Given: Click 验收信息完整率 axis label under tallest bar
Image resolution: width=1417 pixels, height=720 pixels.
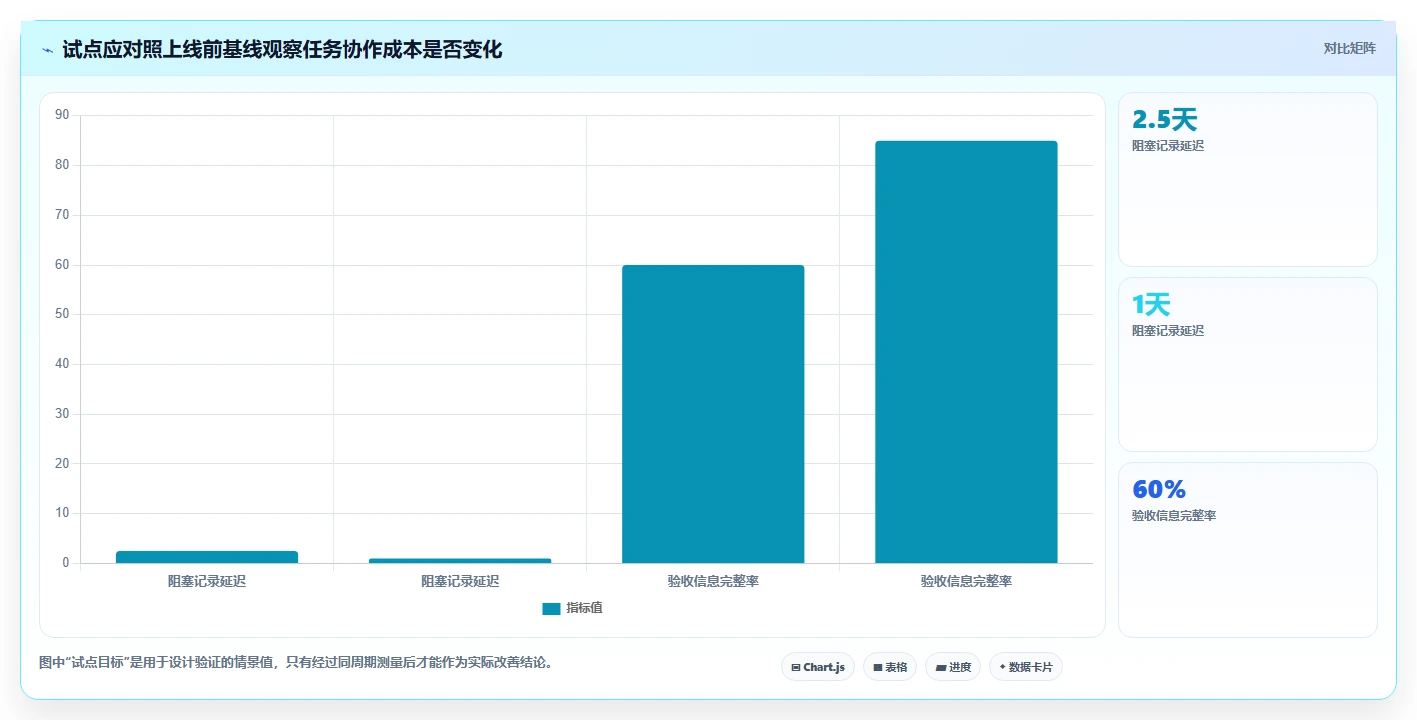Looking at the screenshot, I should (x=966, y=581).
